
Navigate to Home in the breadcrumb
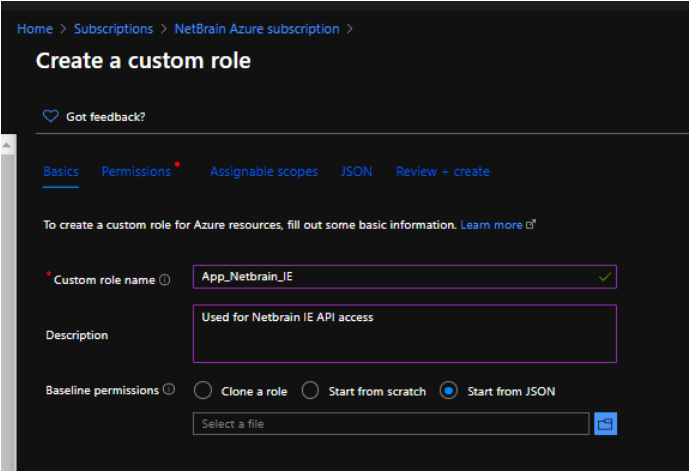pos(34,29)
